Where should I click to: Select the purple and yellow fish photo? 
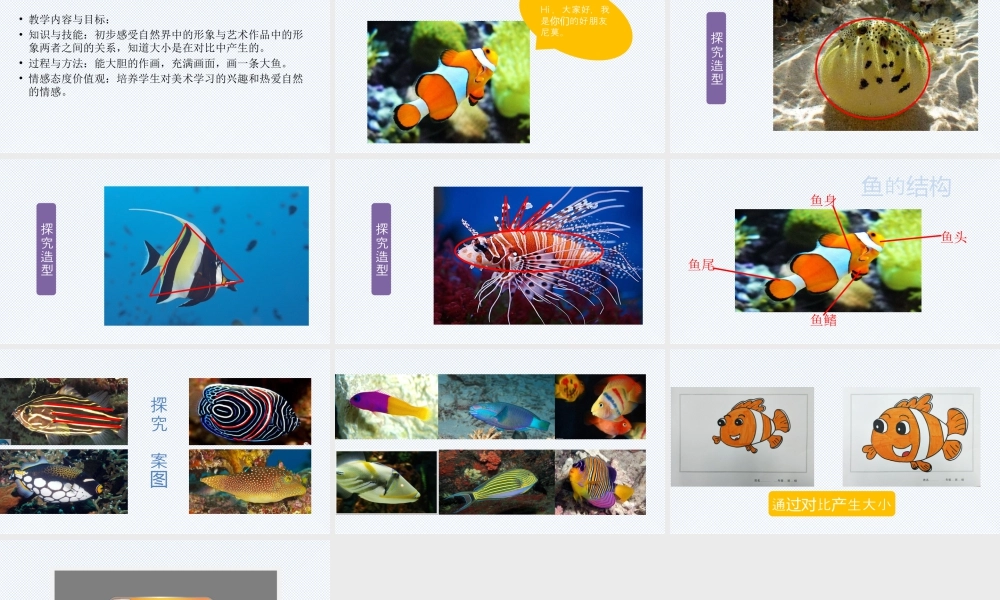[386, 406]
